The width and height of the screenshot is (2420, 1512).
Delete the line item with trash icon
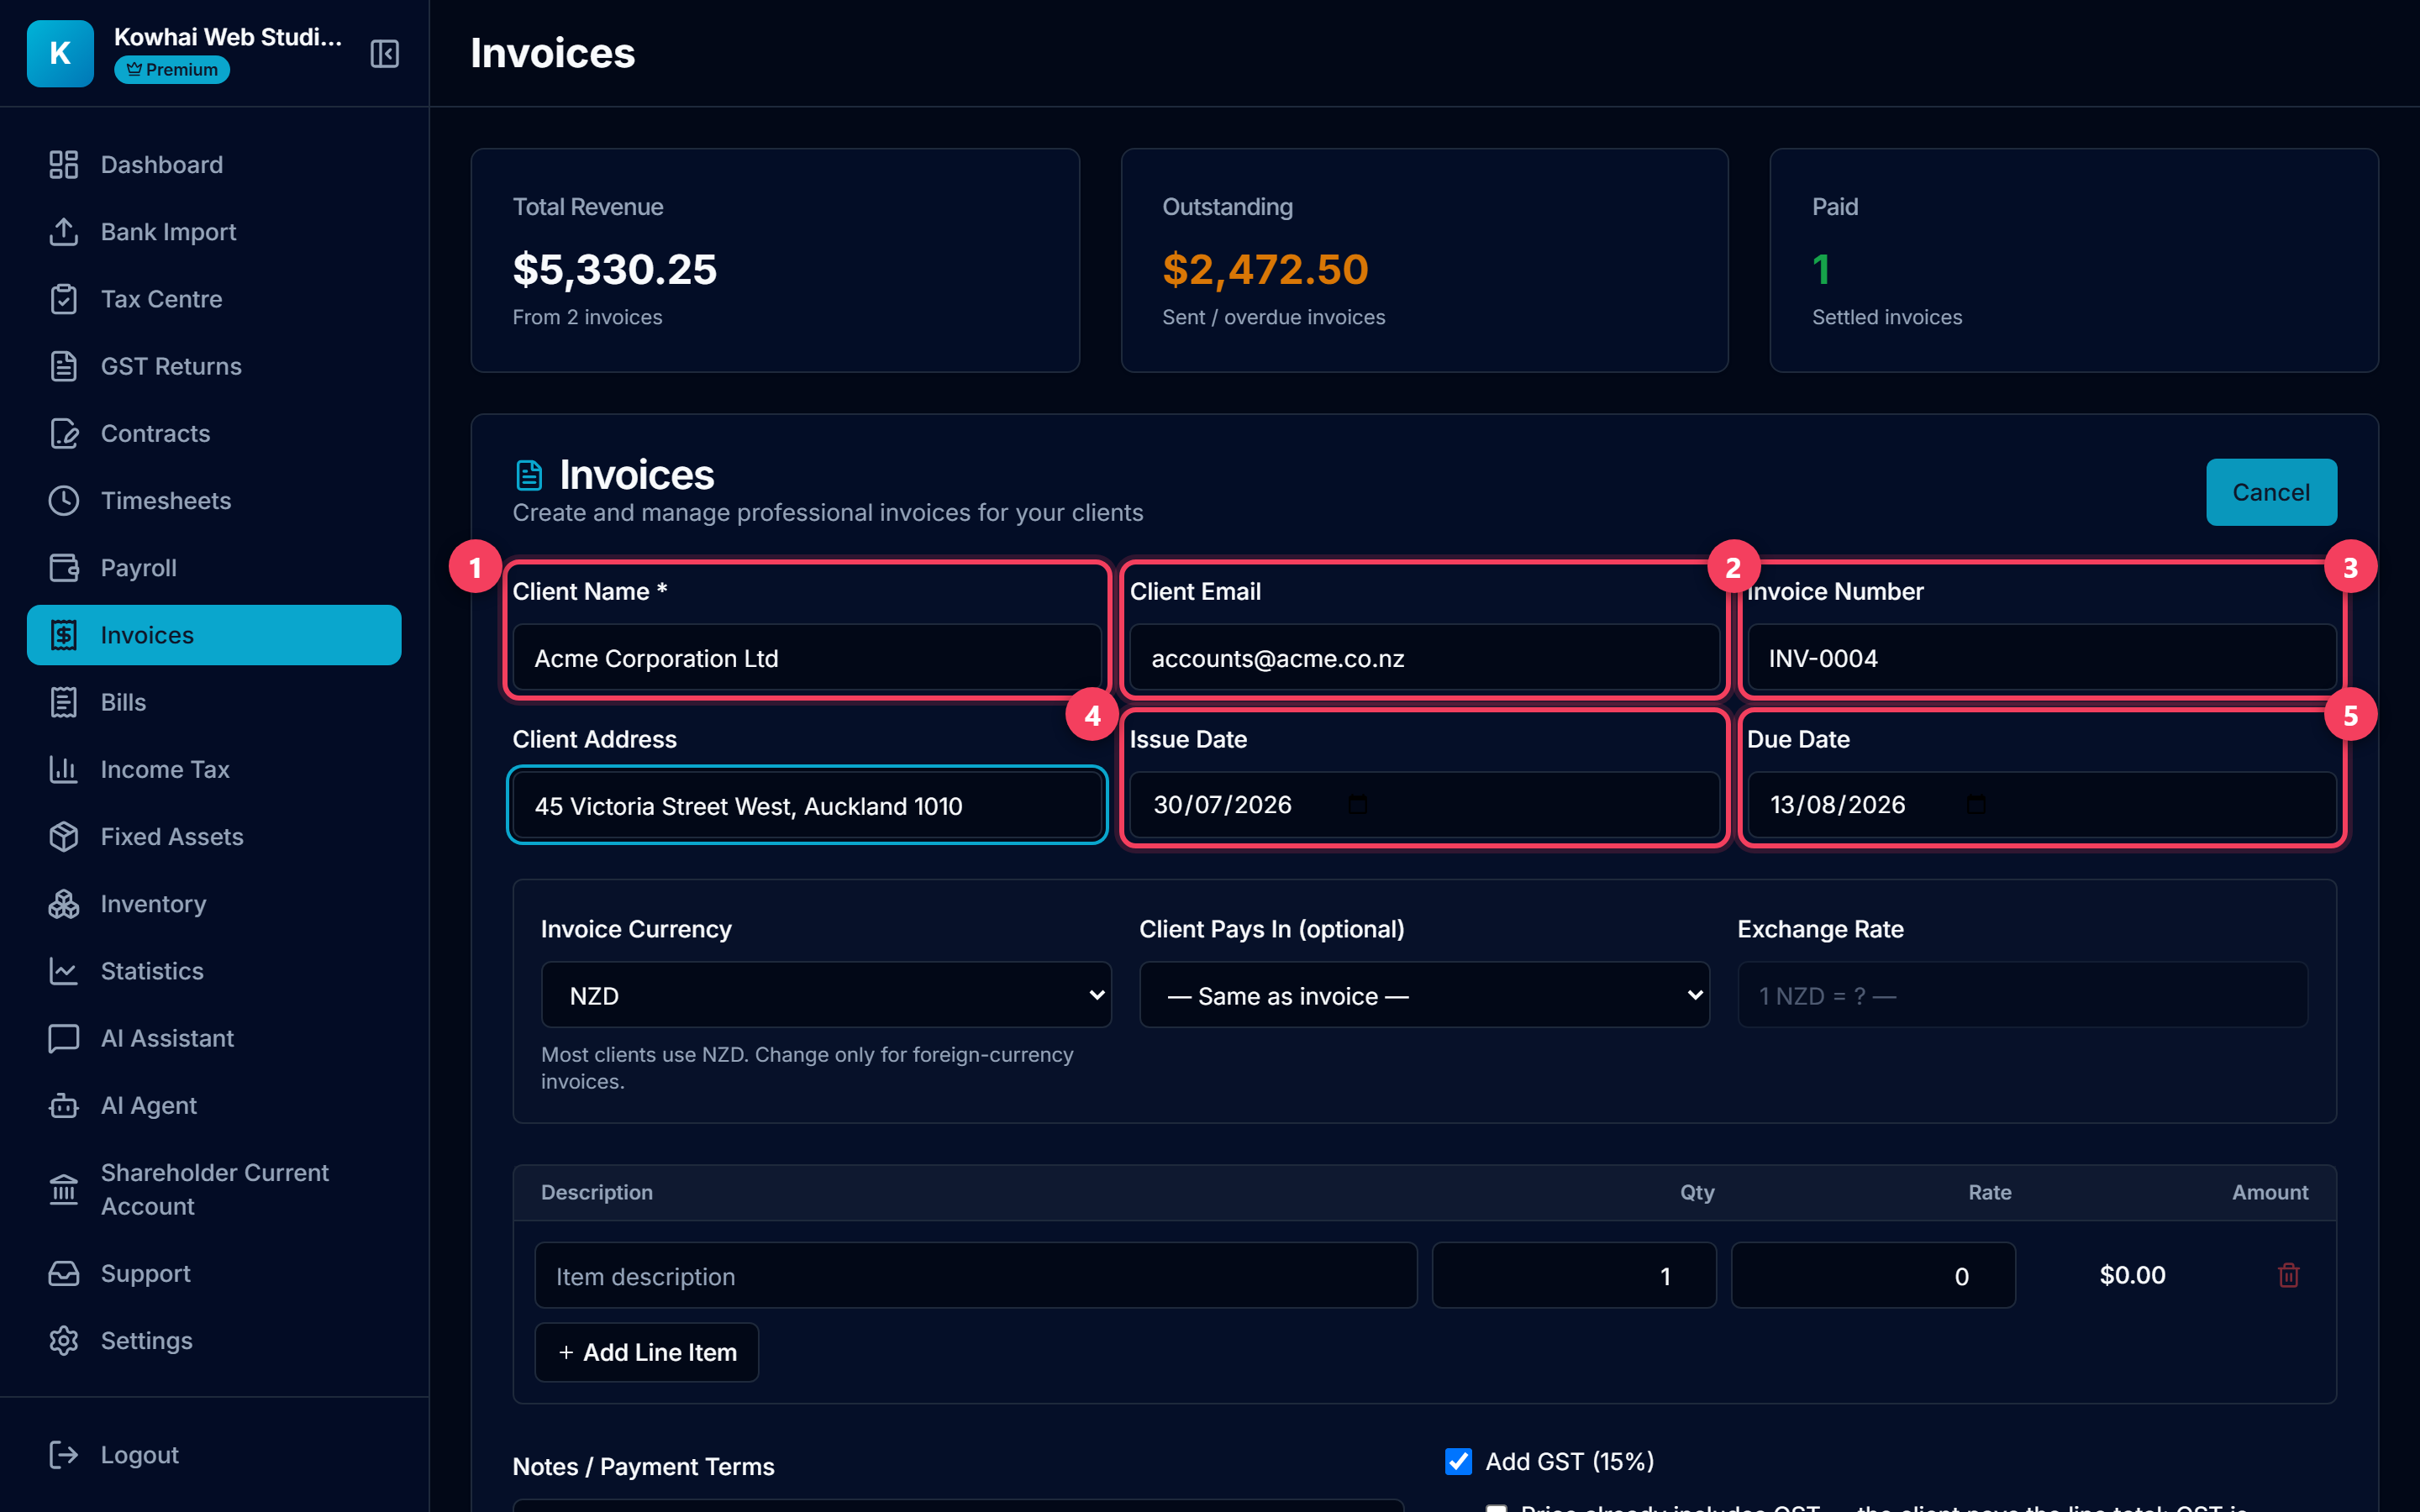pos(2288,1275)
